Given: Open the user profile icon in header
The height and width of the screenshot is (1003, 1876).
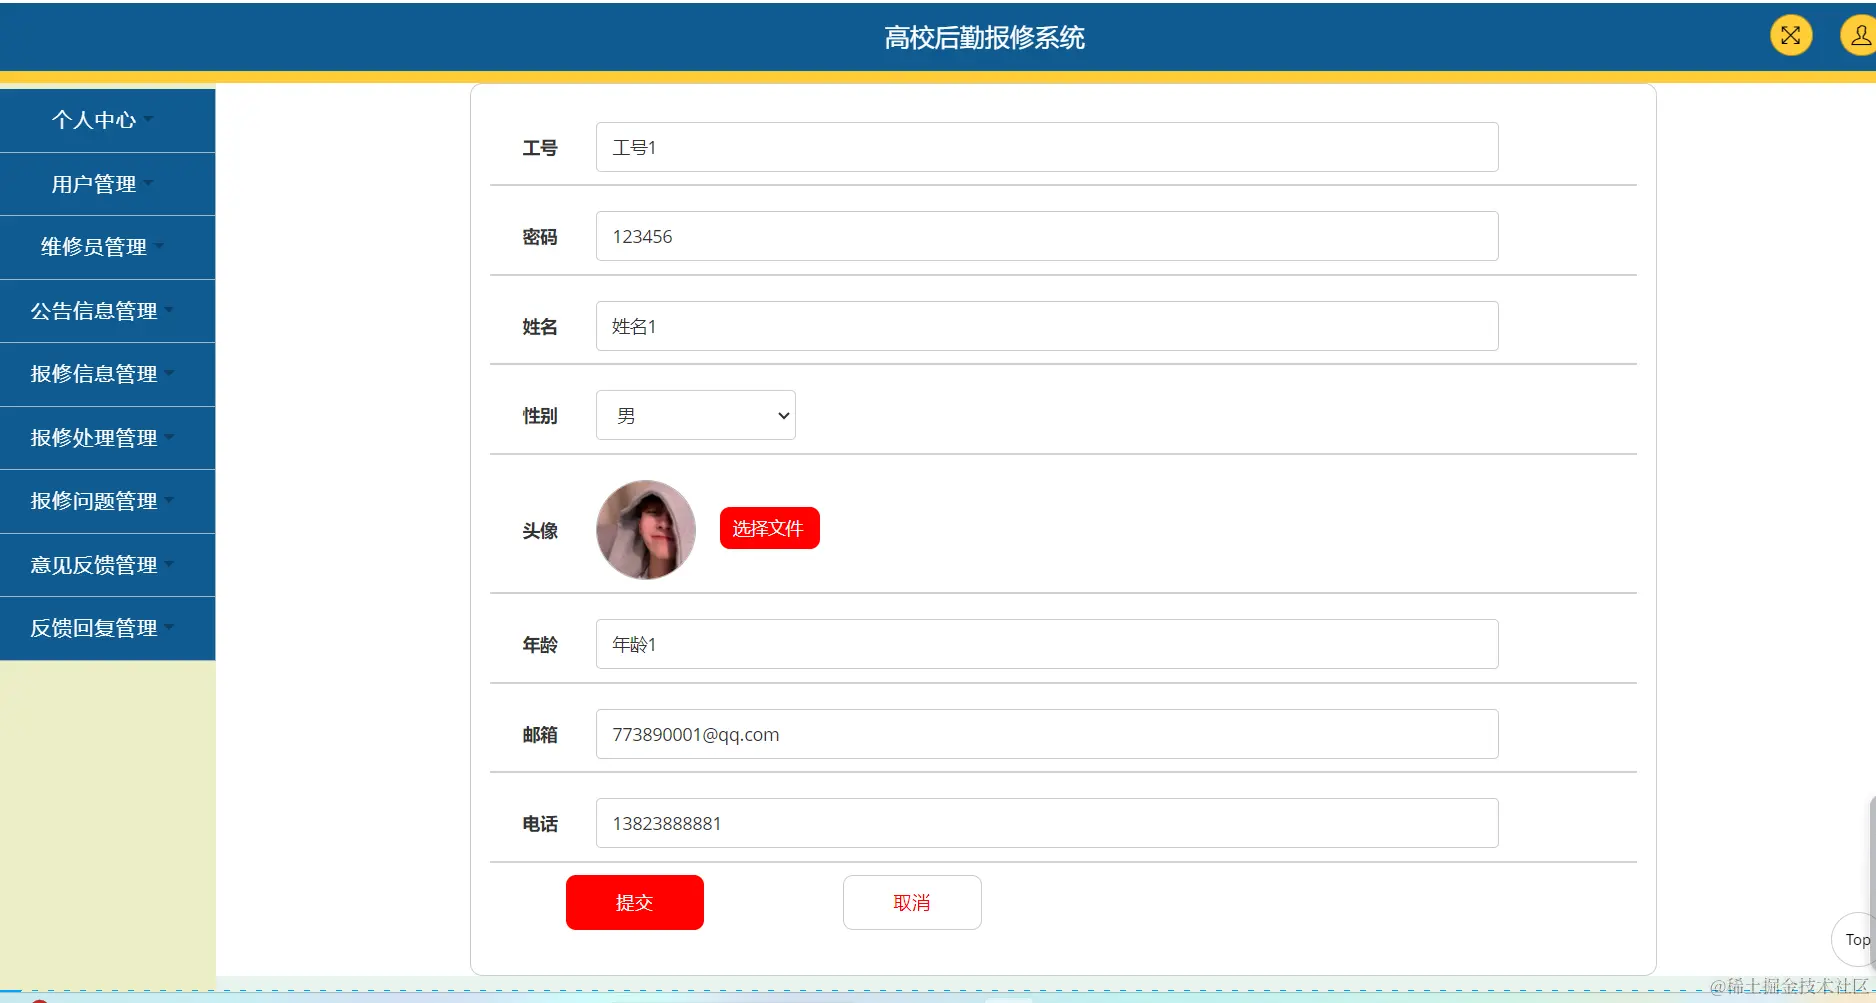Looking at the screenshot, I should pos(1858,36).
